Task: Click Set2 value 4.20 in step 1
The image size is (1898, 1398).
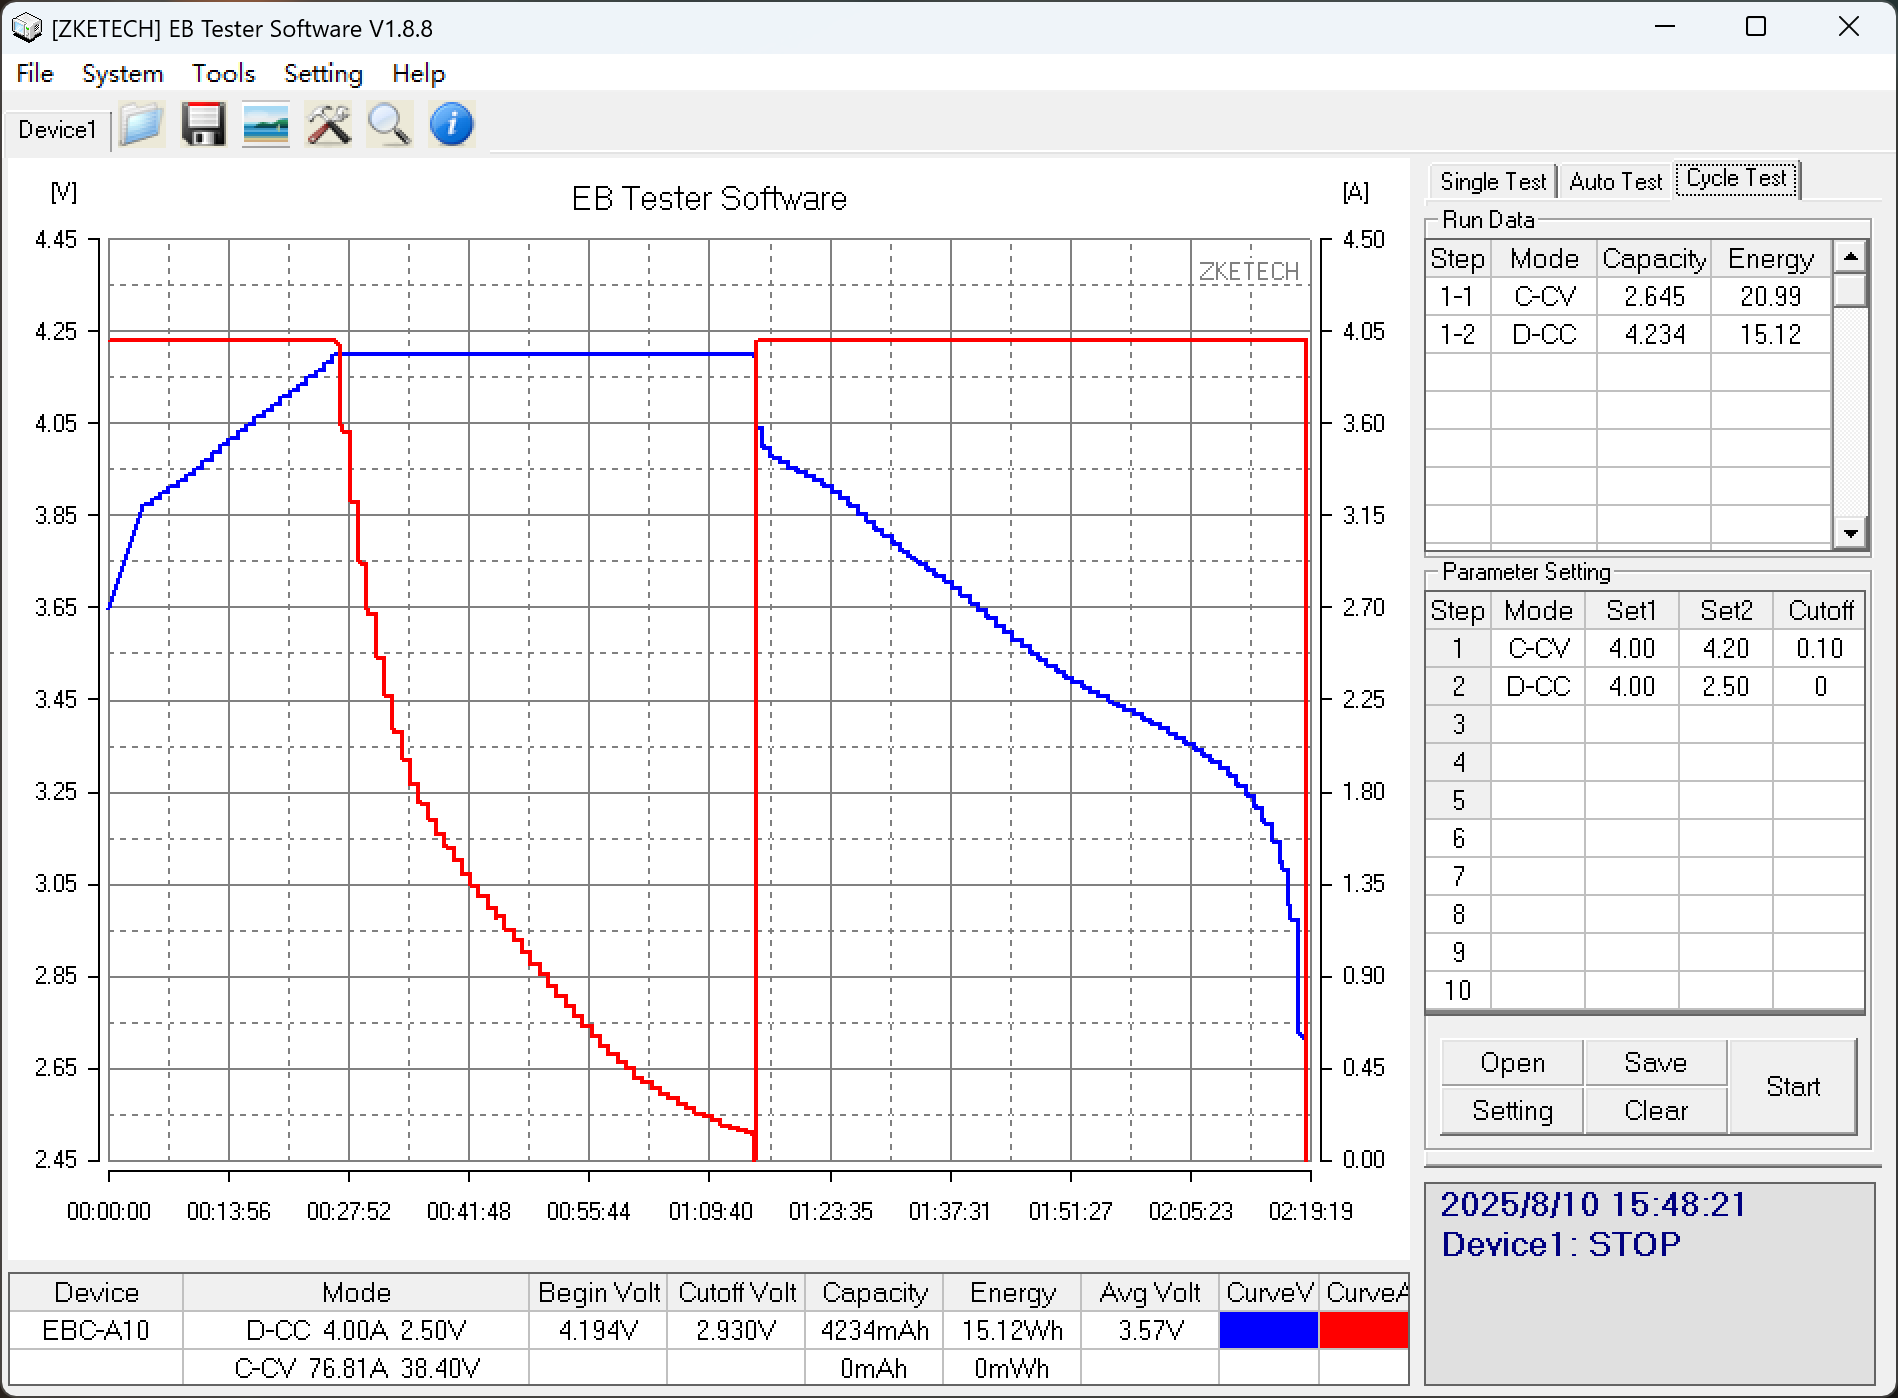Action: point(1726,649)
